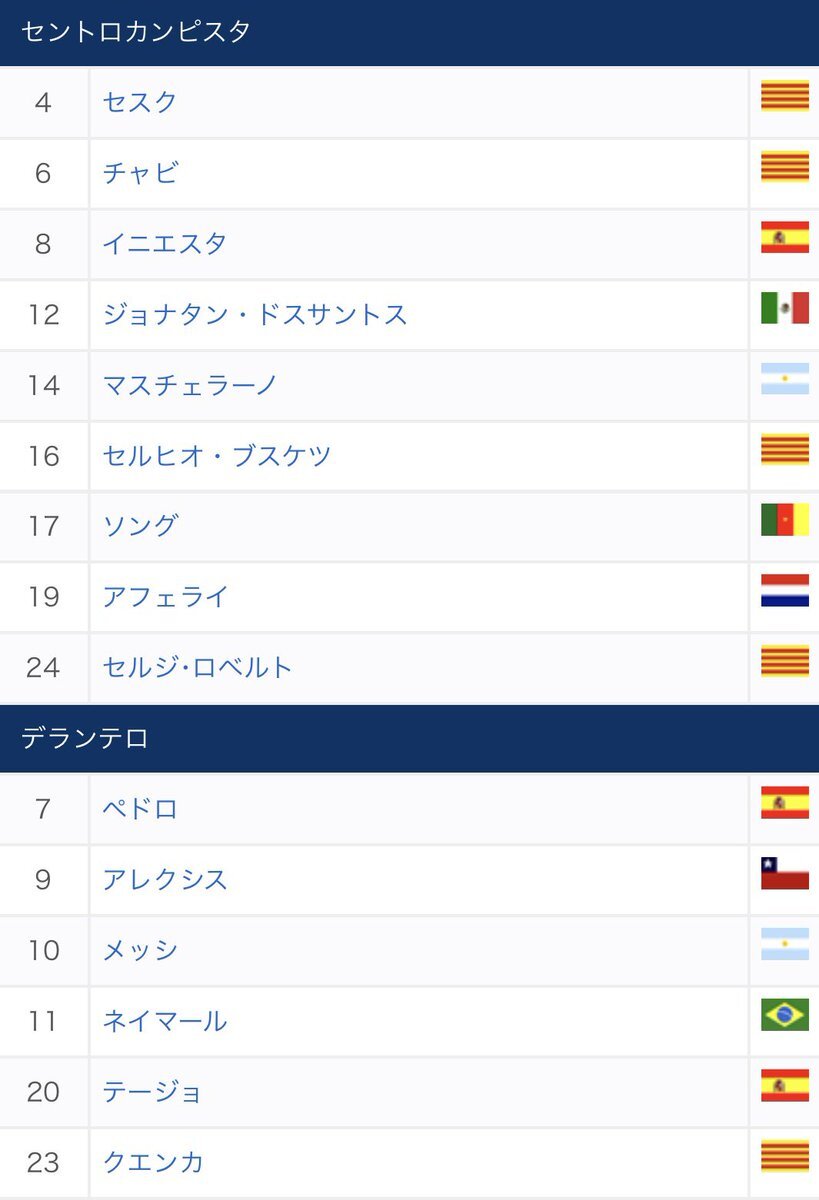Click Catalan flag icon beside セスク
Screen dimensions: 819x1200
tap(785, 96)
